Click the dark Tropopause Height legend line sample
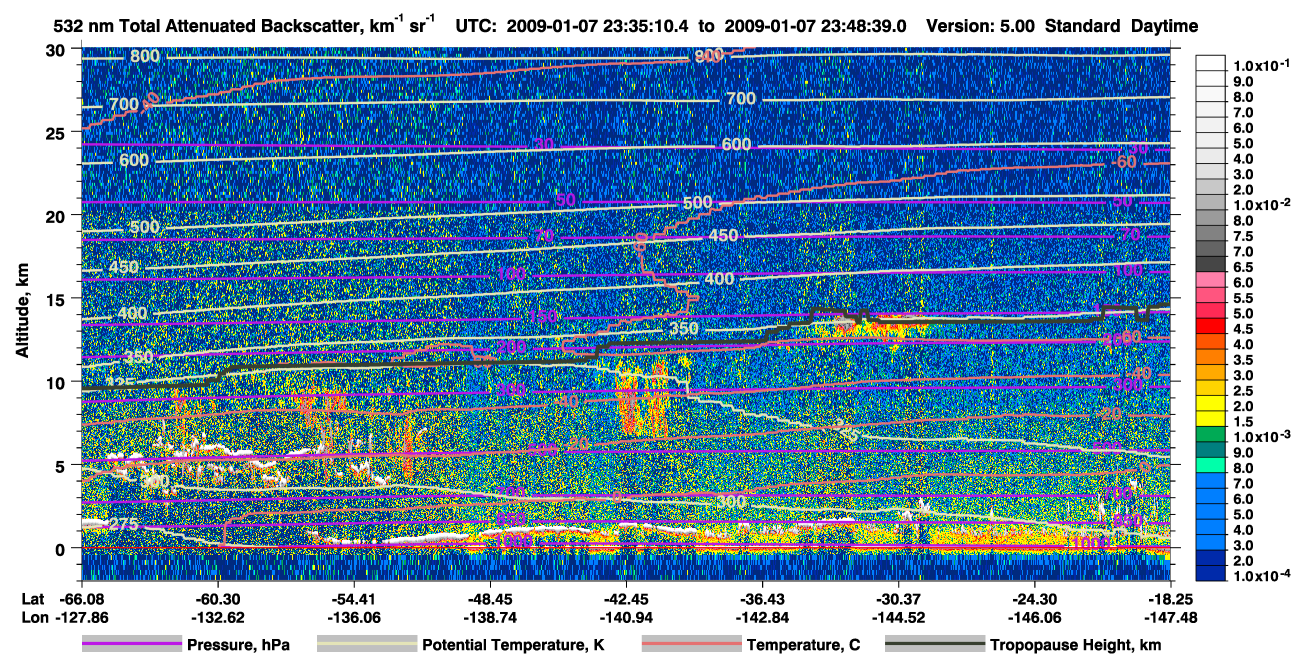 [x=935, y=645]
